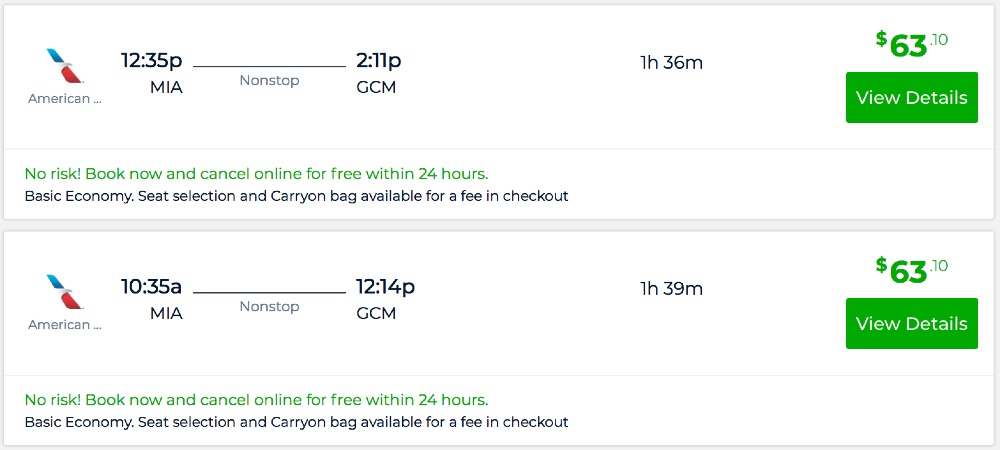The image size is (1000, 450).
Task: Click the Nonstop label on the 10:35a flight
Action: pos(269,307)
